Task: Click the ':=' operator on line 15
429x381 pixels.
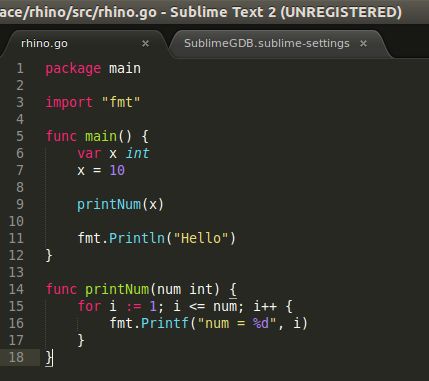Action: pyautogui.click(x=134, y=306)
